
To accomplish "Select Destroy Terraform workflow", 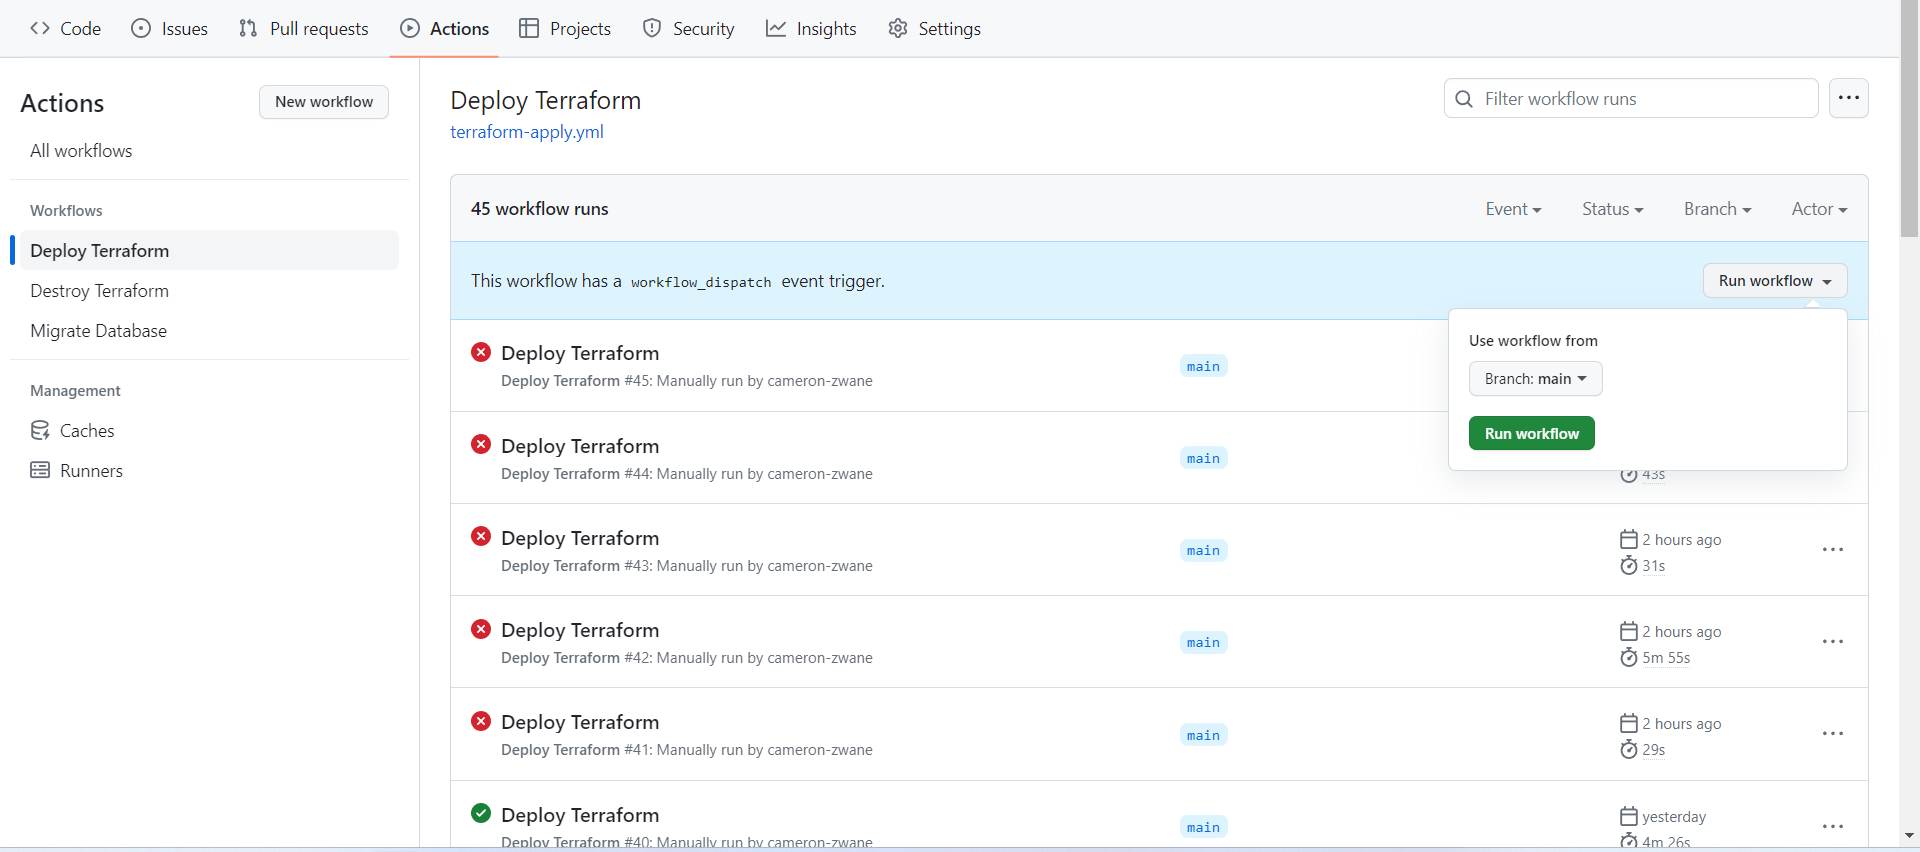I will (x=209, y=291).
